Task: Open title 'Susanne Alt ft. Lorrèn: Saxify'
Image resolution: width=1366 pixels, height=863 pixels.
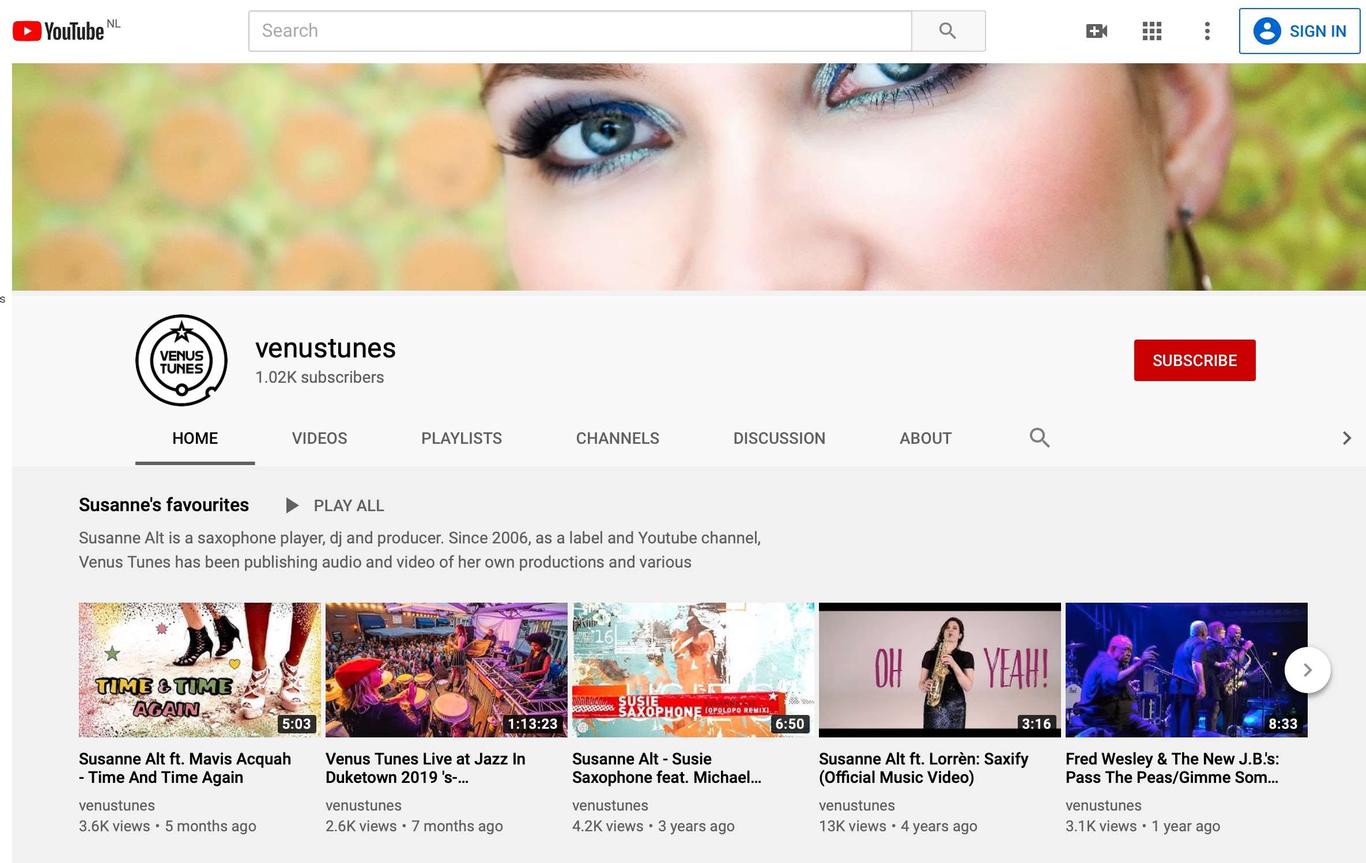Action: point(924,768)
